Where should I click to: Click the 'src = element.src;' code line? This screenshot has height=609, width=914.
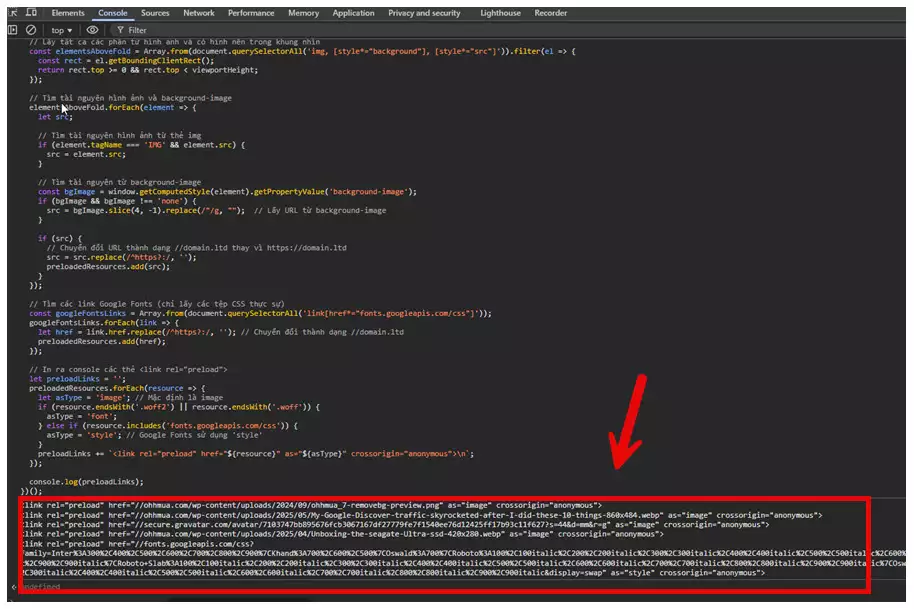coord(86,154)
